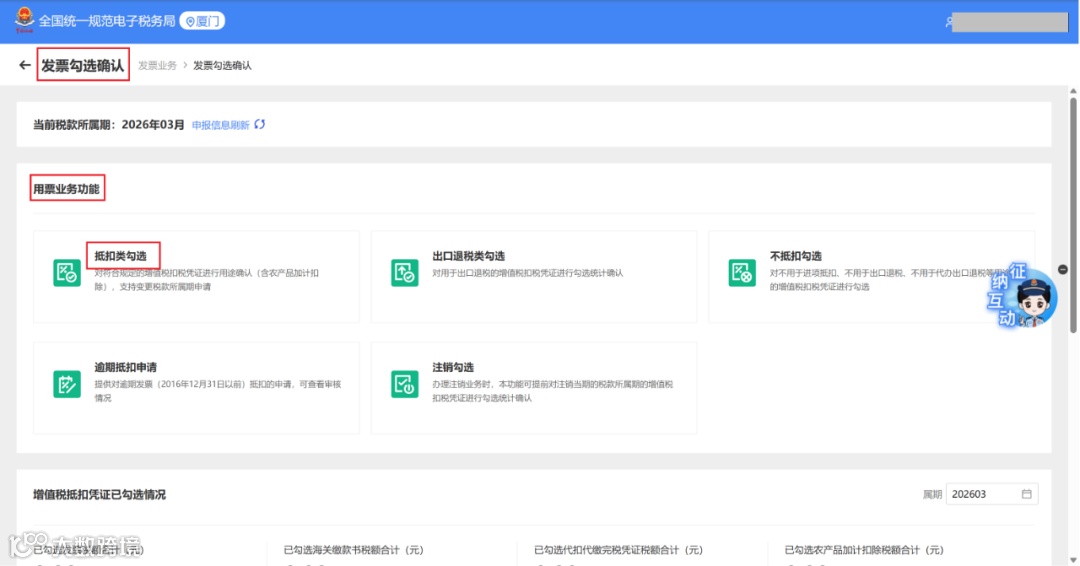Image resolution: width=1080 pixels, height=566 pixels.
Task: Click the 全国统一规范电子税务局 title
Action: click(107, 21)
